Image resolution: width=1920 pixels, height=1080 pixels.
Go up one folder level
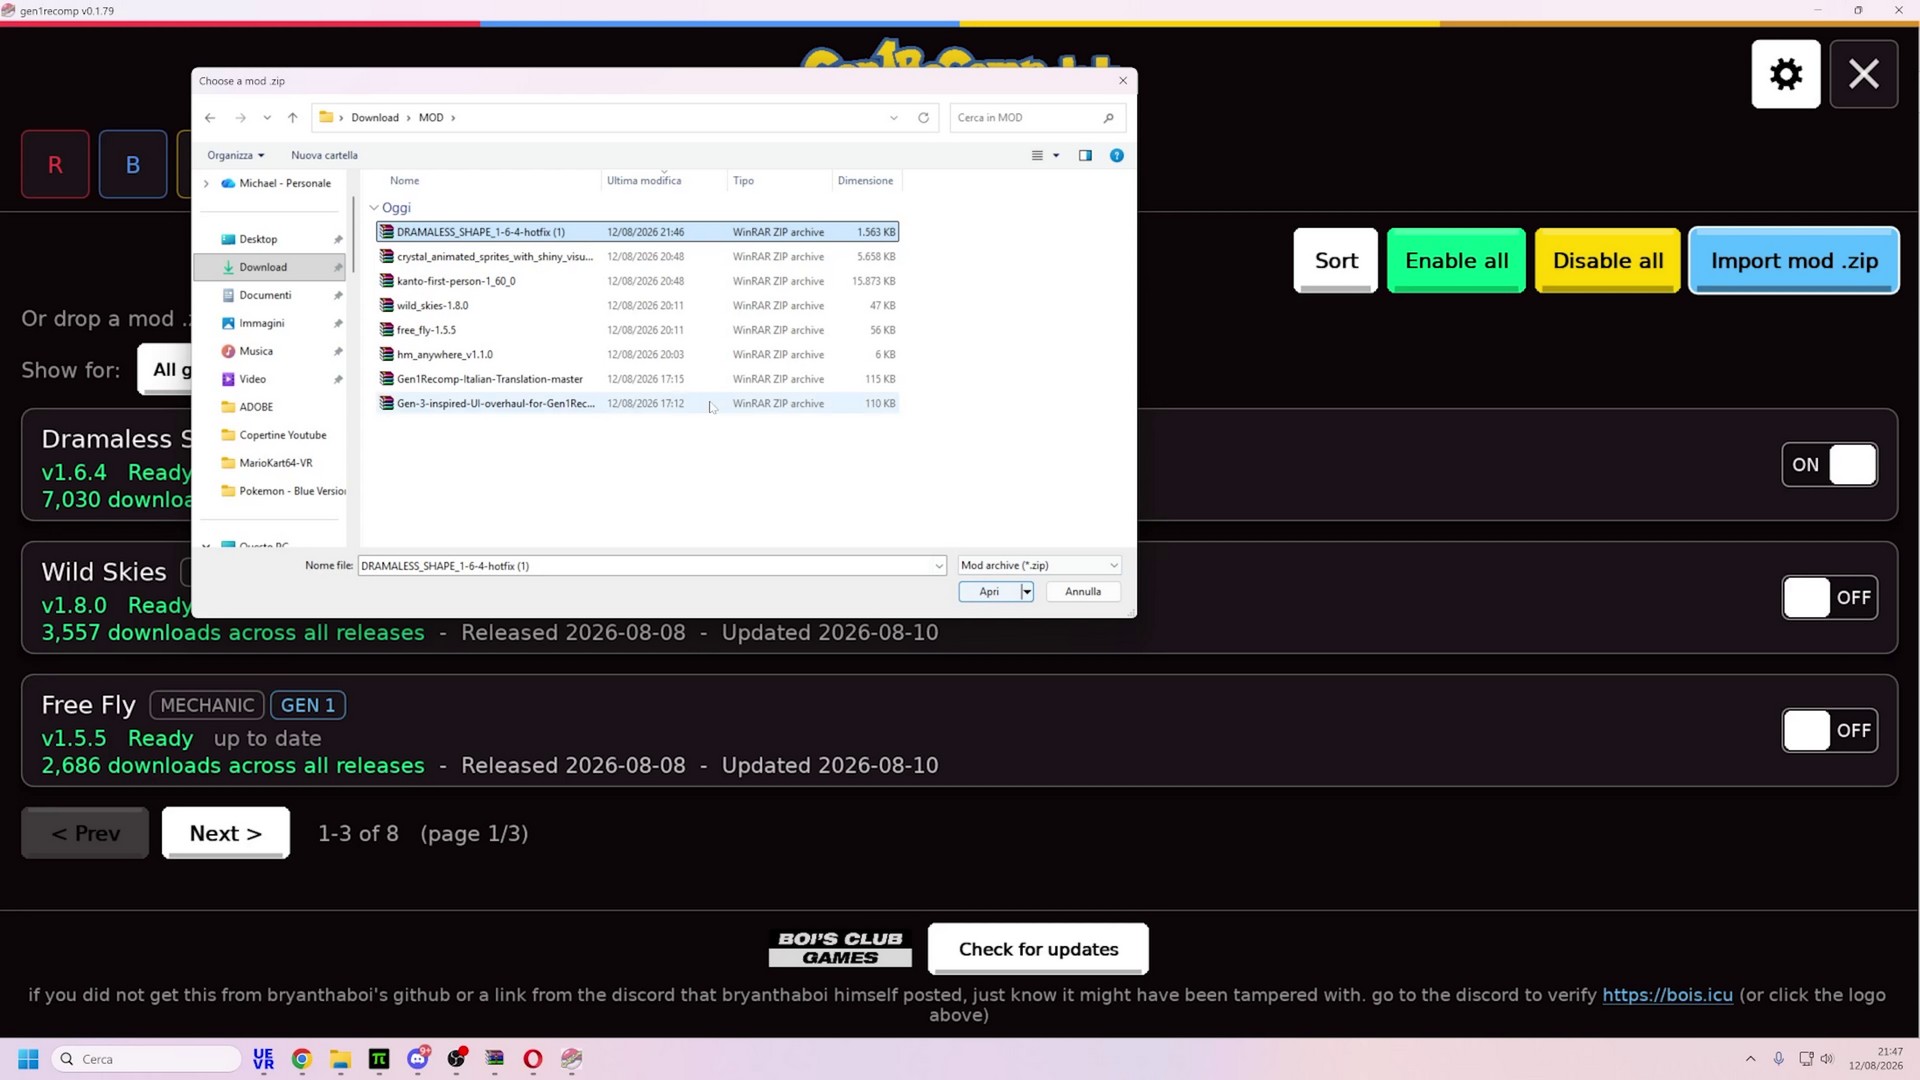coord(293,118)
